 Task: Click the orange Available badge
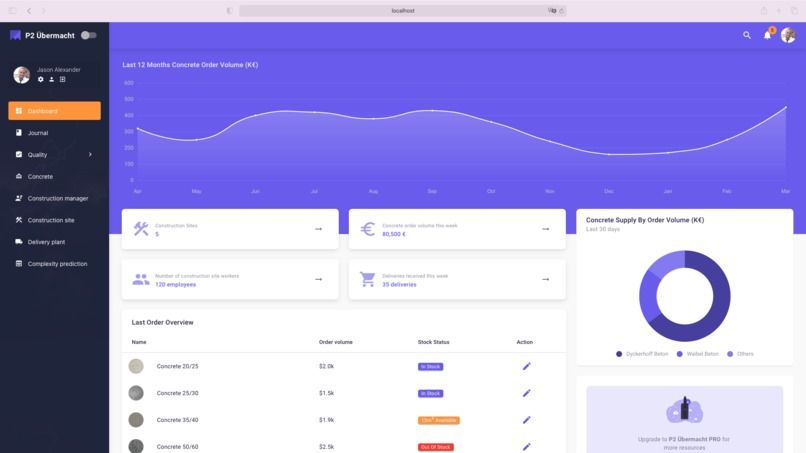click(x=438, y=420)
